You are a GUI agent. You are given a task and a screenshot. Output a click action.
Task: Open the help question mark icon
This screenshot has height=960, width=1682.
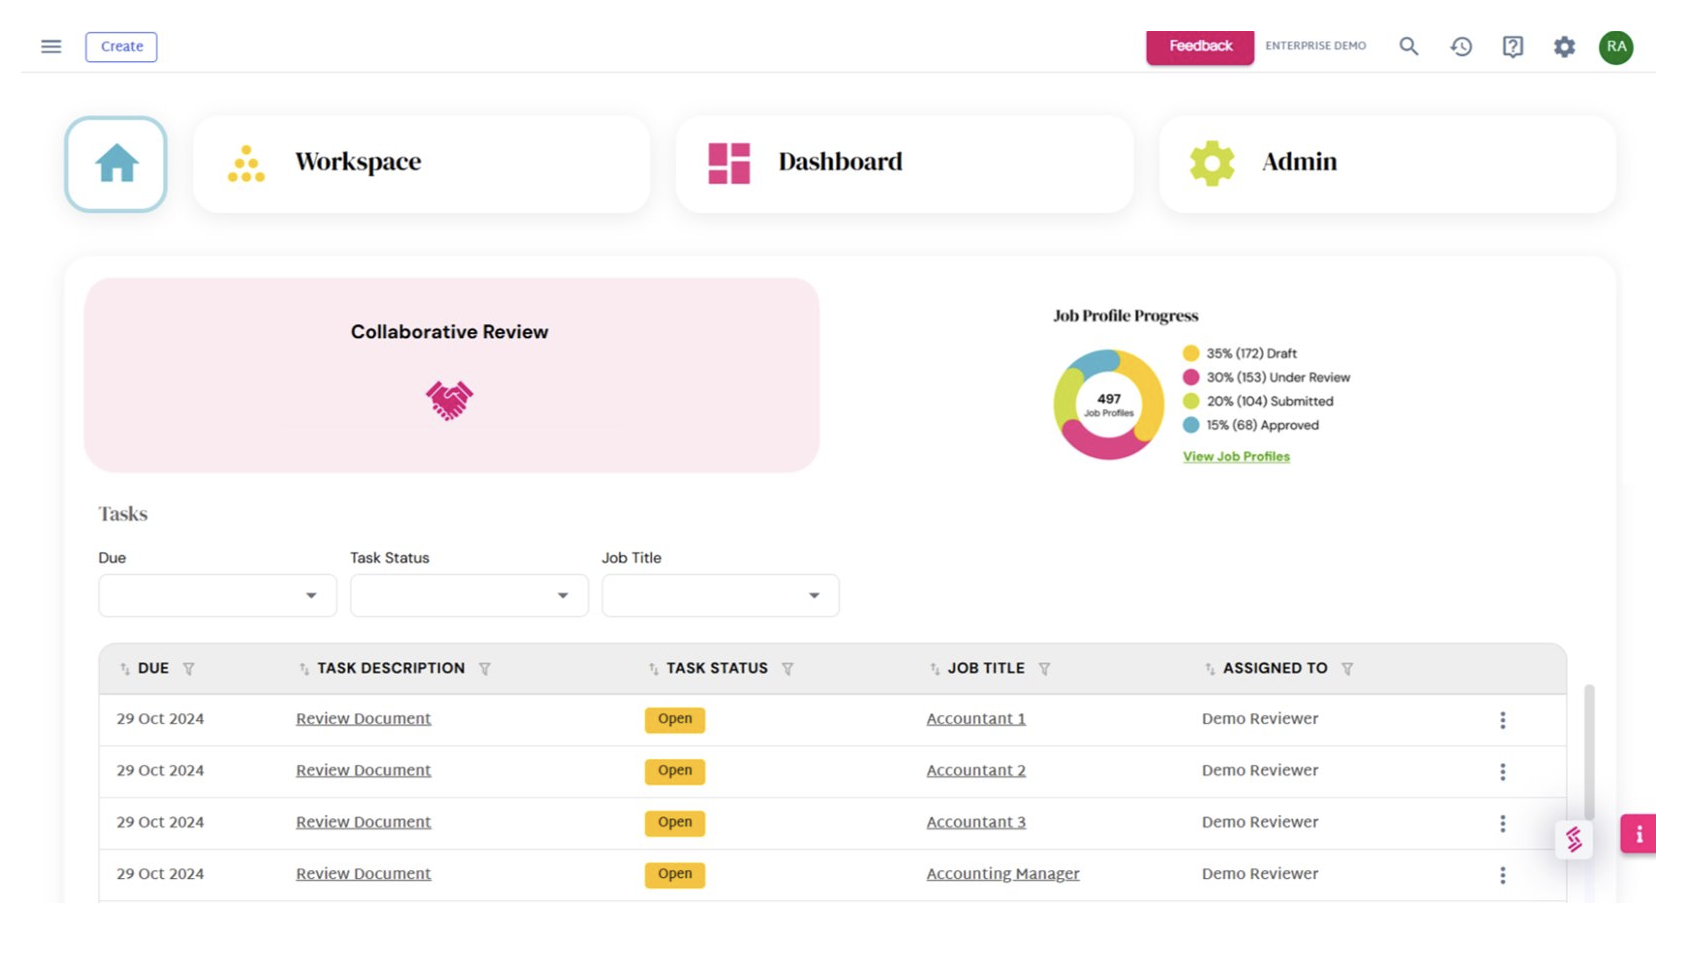pos(1512,47)
